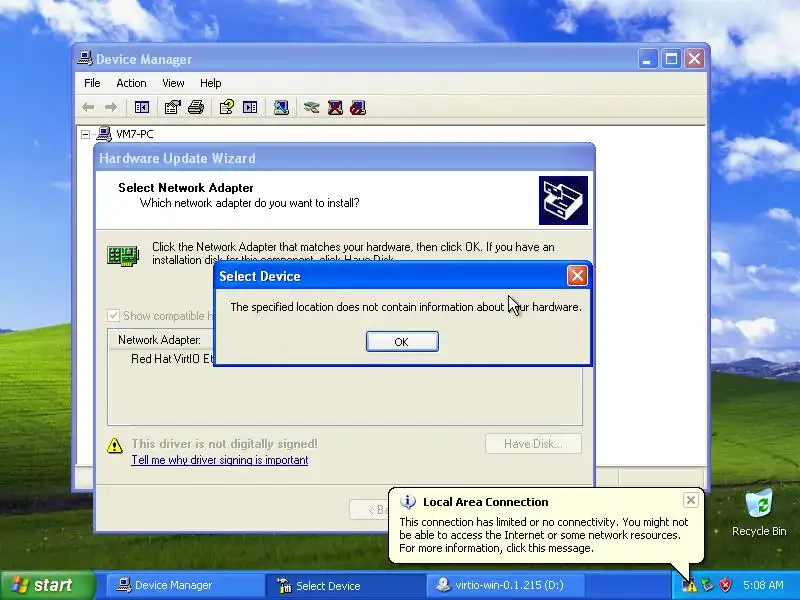Open the File menu in Device Manager
Viewport: 800px width, 600px height.
[92, 83]
